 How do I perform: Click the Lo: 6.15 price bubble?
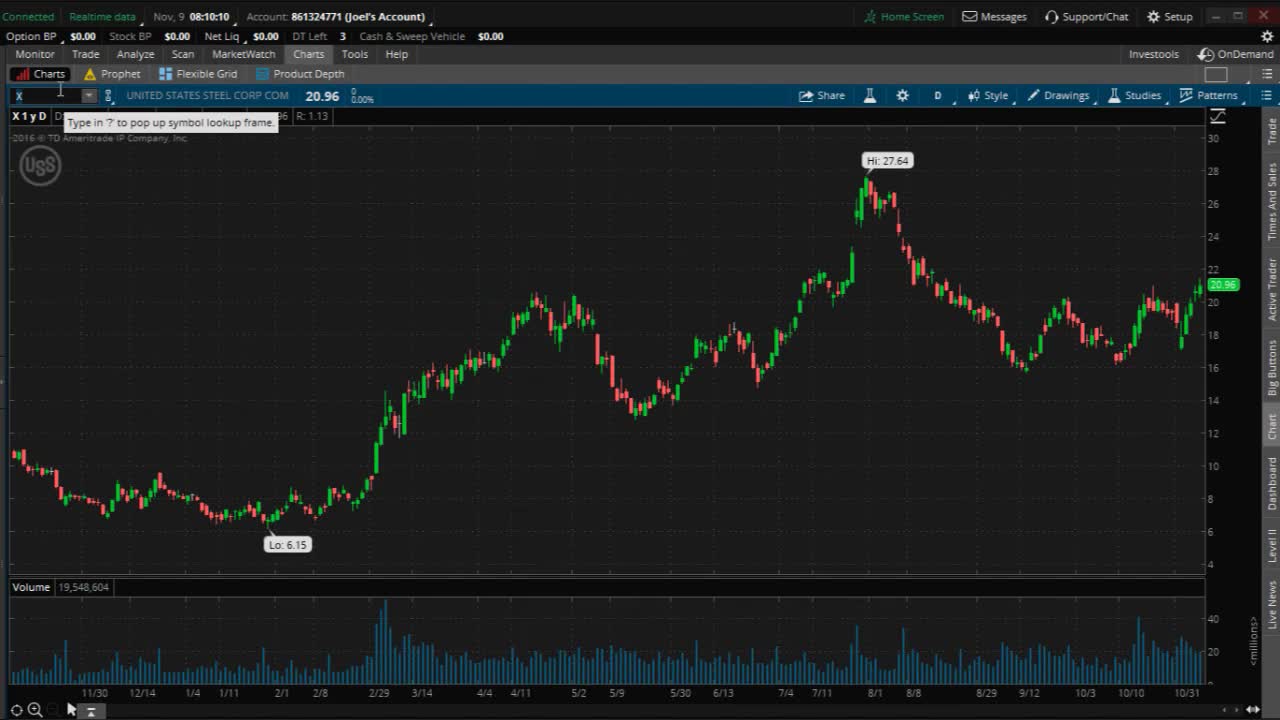click(288, 545)
